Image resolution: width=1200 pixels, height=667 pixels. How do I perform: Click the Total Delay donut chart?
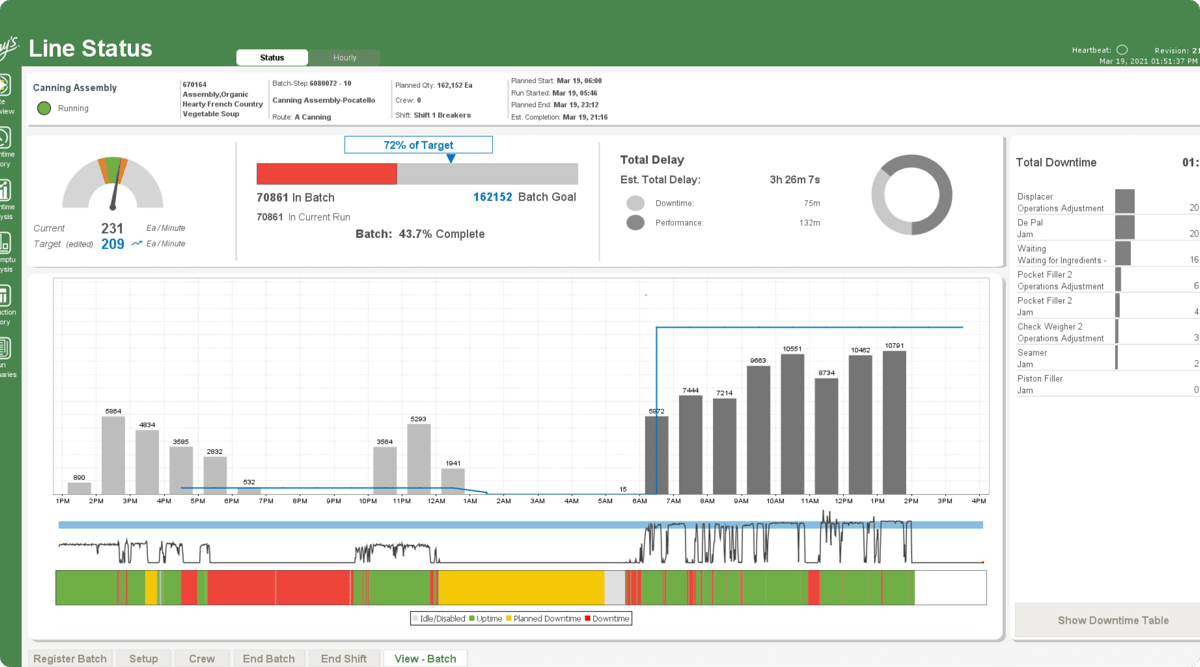[x=911, y=195]
